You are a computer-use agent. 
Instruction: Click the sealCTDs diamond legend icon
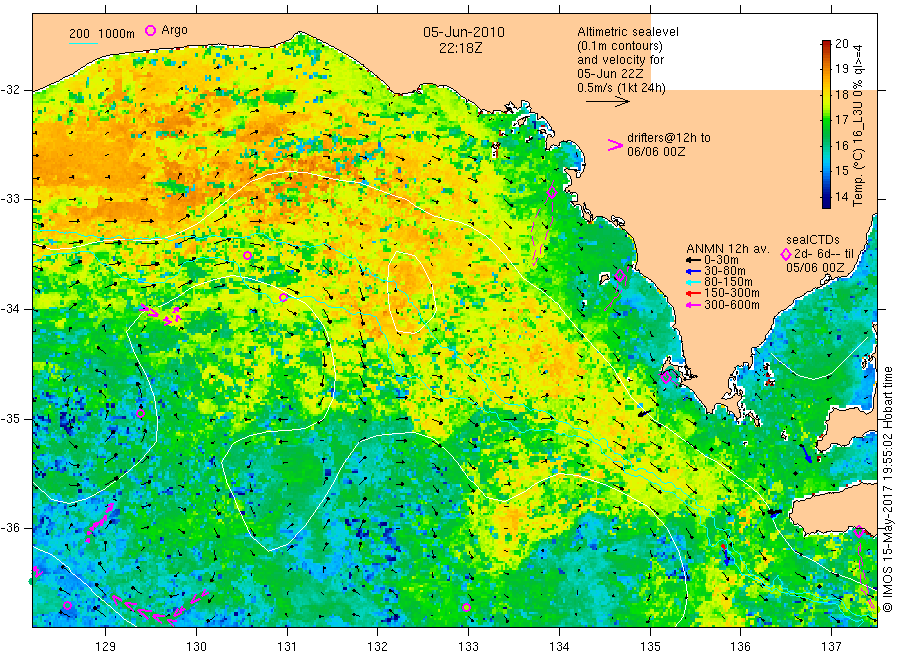pyautogui.click(x=786, y=254)
